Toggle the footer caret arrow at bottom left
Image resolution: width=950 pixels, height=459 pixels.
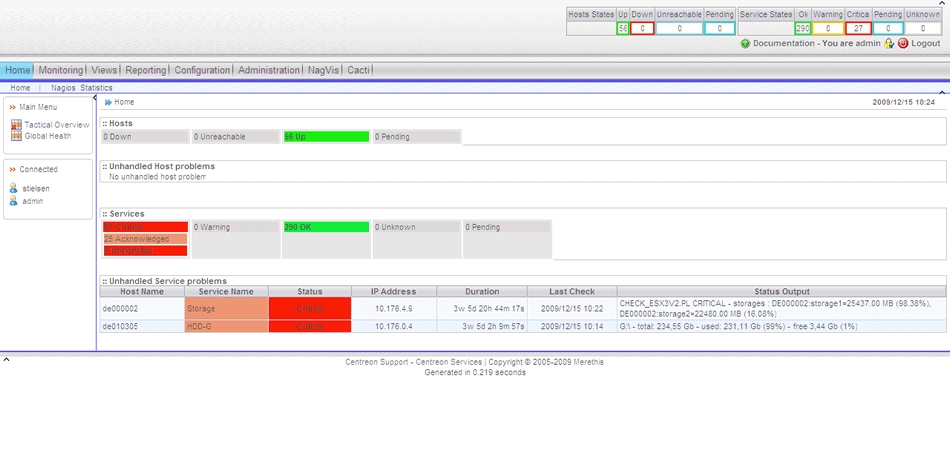pos(6,360)
